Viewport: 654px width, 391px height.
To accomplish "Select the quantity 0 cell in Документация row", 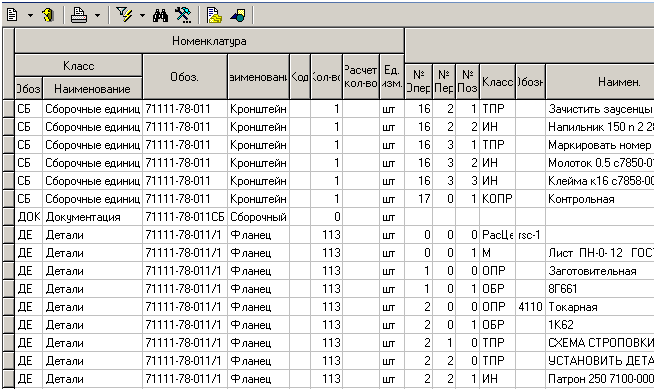I will (x=326, y=217).
